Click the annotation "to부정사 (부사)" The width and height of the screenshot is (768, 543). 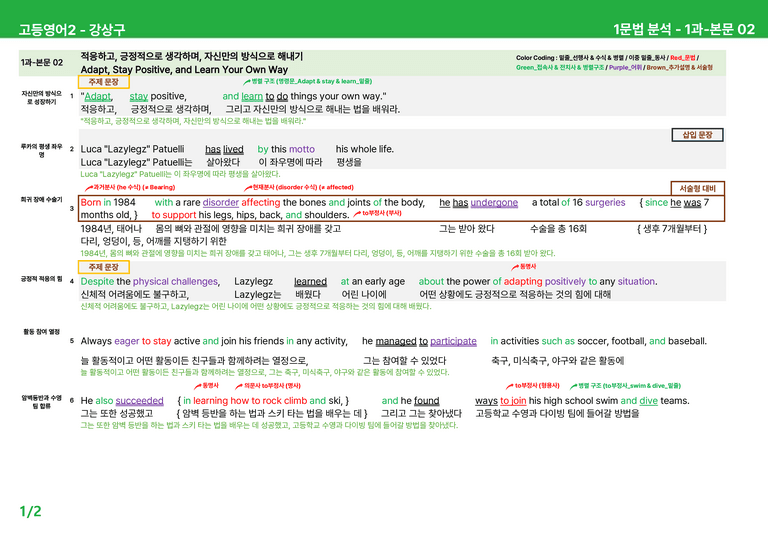click(378, 213)
